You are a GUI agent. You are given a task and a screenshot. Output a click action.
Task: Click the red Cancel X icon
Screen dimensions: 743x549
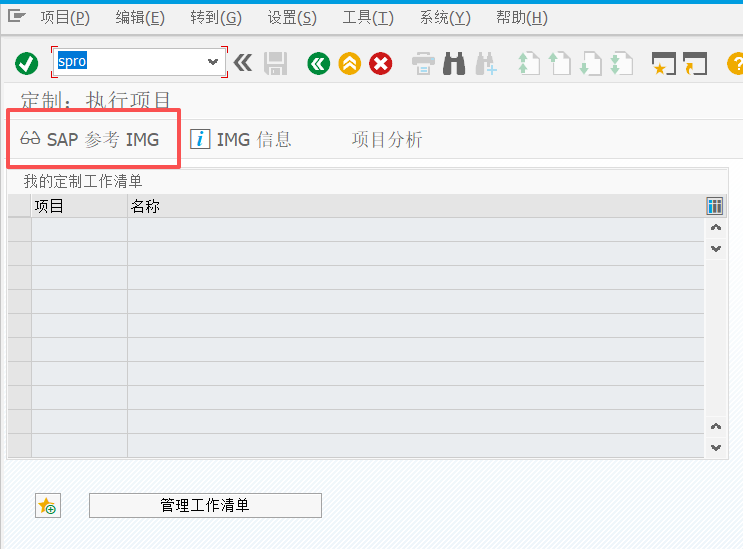(x=381, y=63)
